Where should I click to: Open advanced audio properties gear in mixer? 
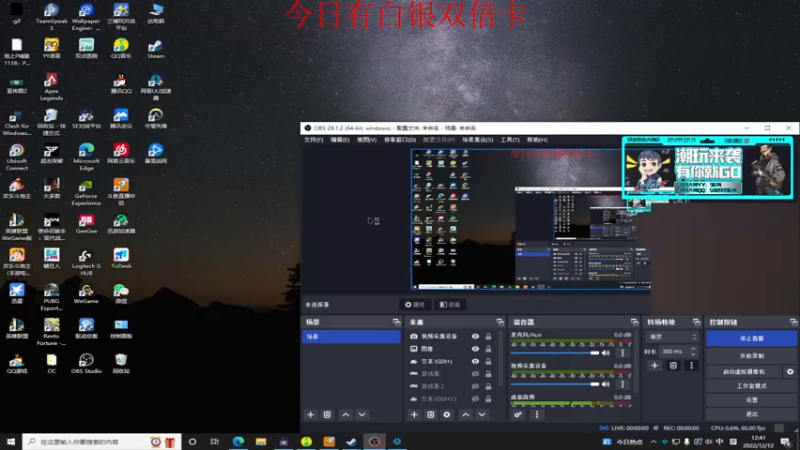coord(518,415)
